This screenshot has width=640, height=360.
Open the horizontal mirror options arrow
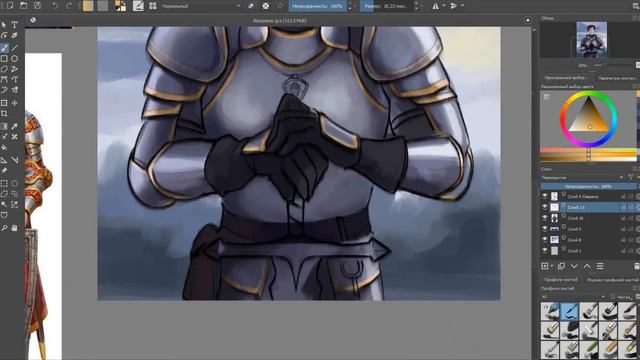pos(444,6)
